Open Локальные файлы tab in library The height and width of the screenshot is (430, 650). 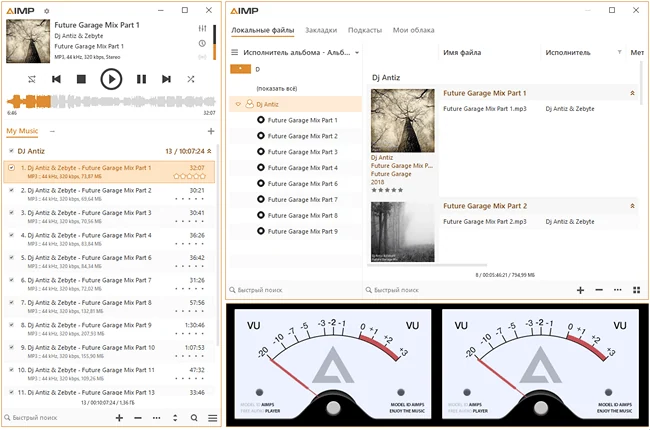pos(262,30)
